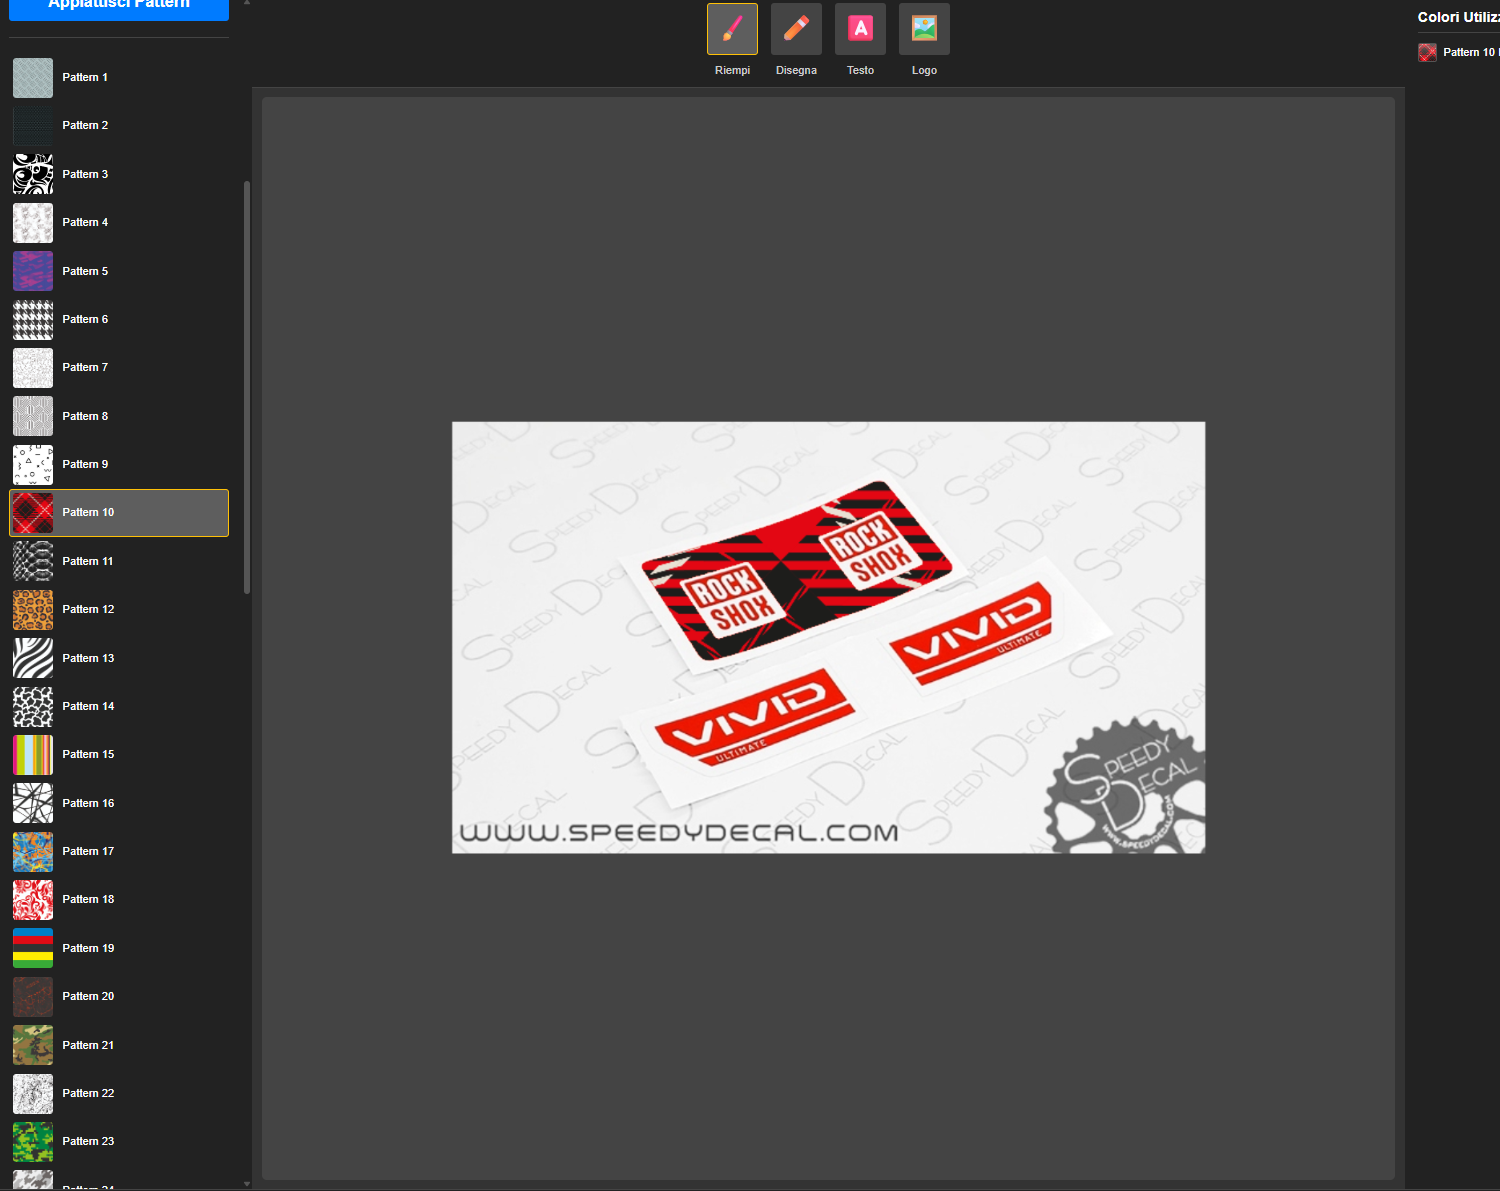1500x1191 pixels.
Task: Click the "Pattern 14" label
Action: pos(88,706)
